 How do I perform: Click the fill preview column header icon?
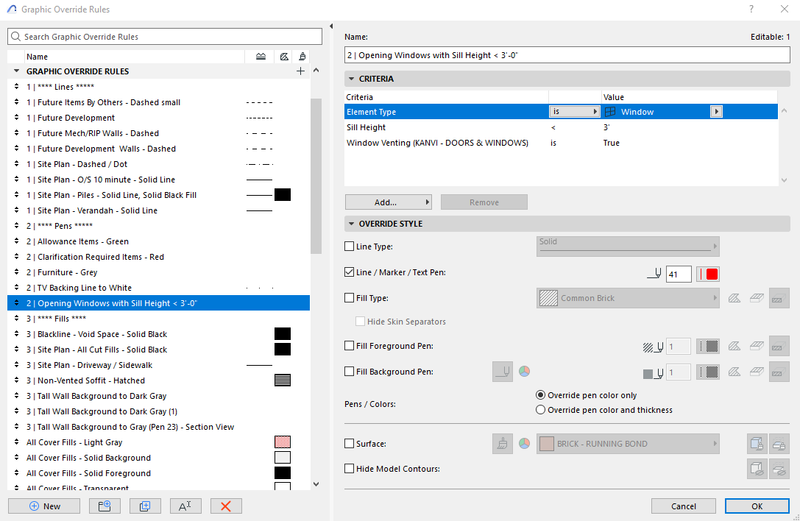tap(284, 57)
